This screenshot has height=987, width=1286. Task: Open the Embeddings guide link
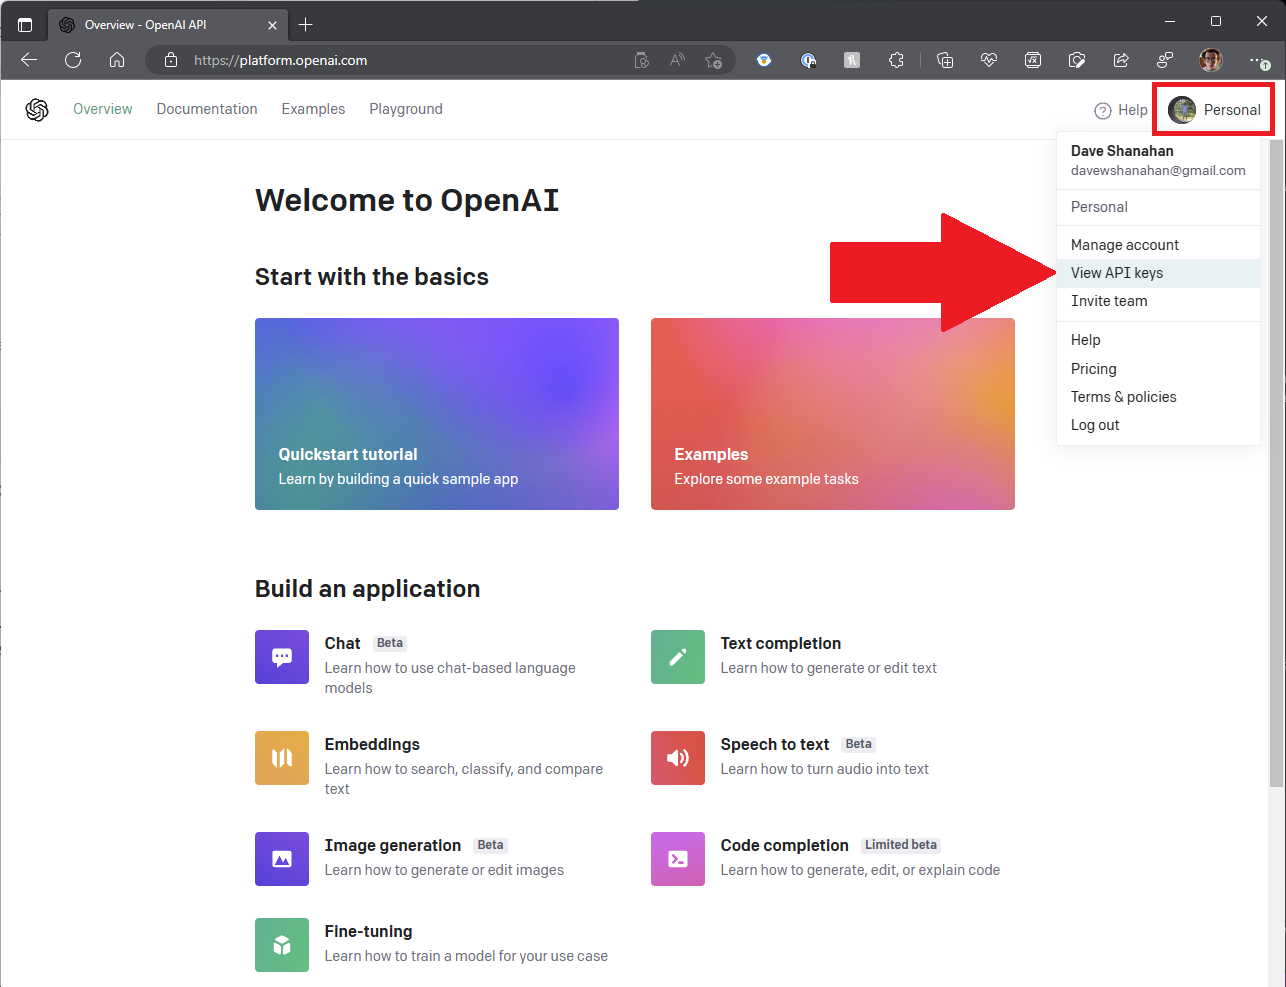tap(372, 744)
